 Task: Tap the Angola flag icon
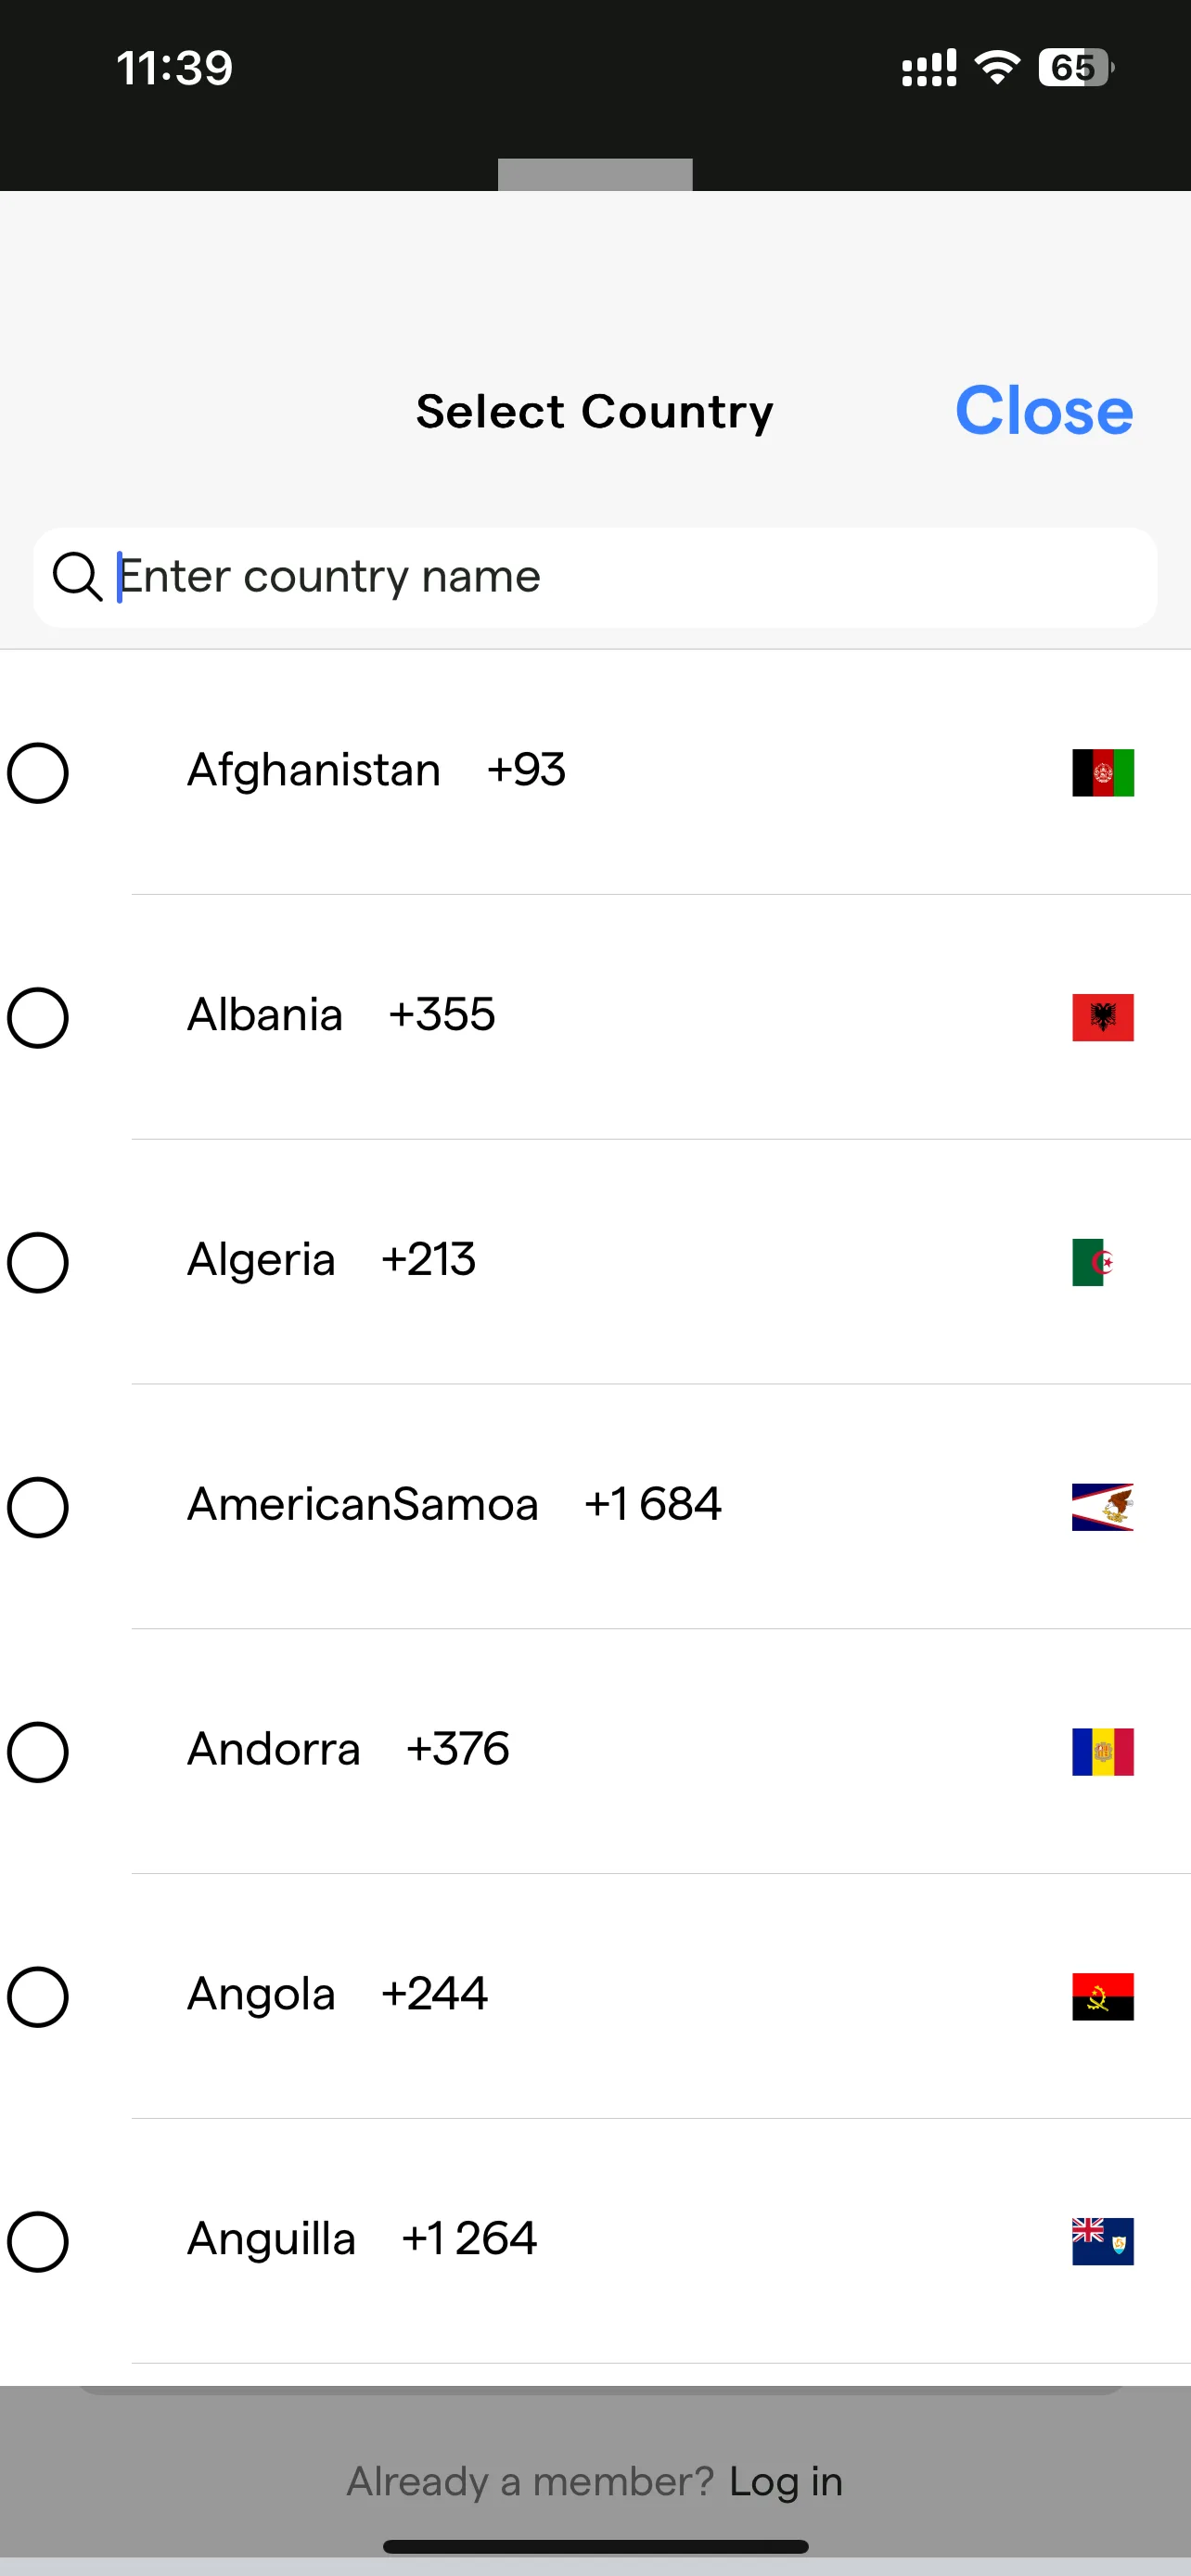[x=1102, y=1997]
